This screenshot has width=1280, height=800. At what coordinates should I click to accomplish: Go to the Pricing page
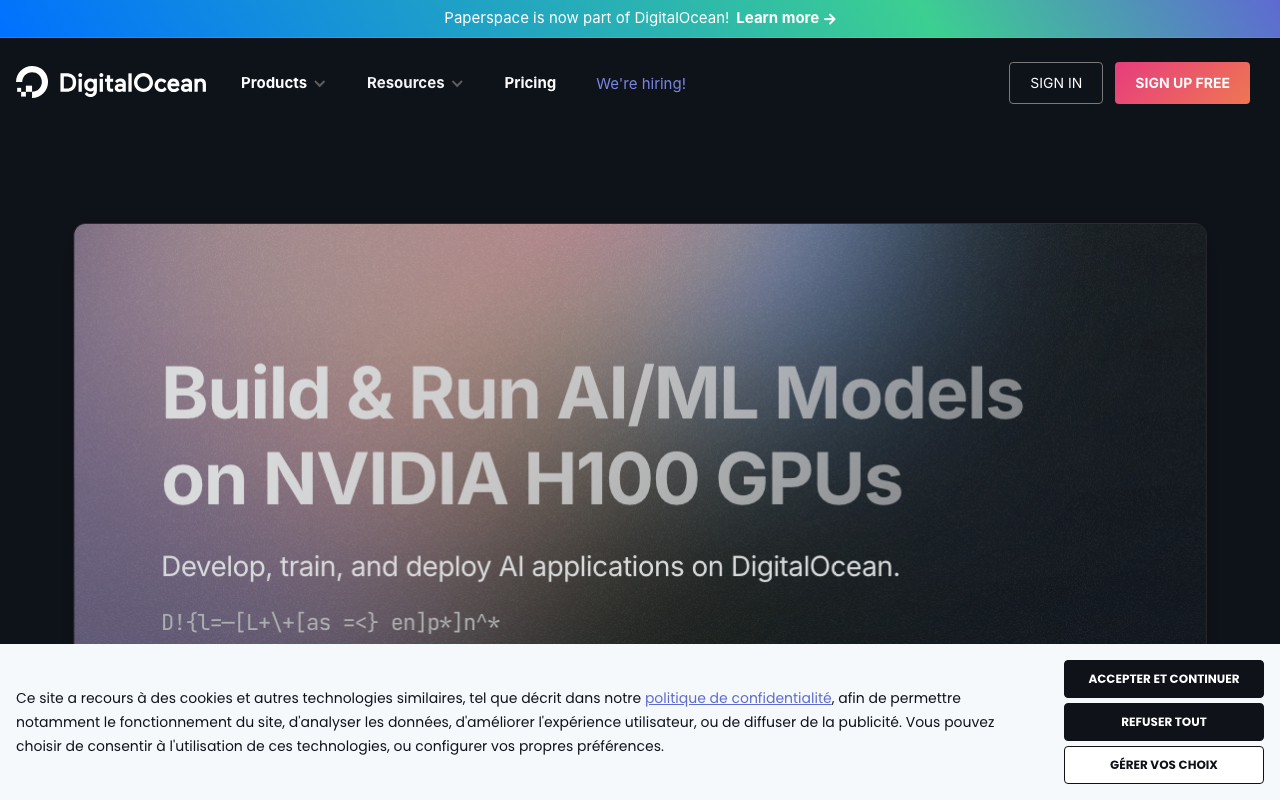coord(530,83)
